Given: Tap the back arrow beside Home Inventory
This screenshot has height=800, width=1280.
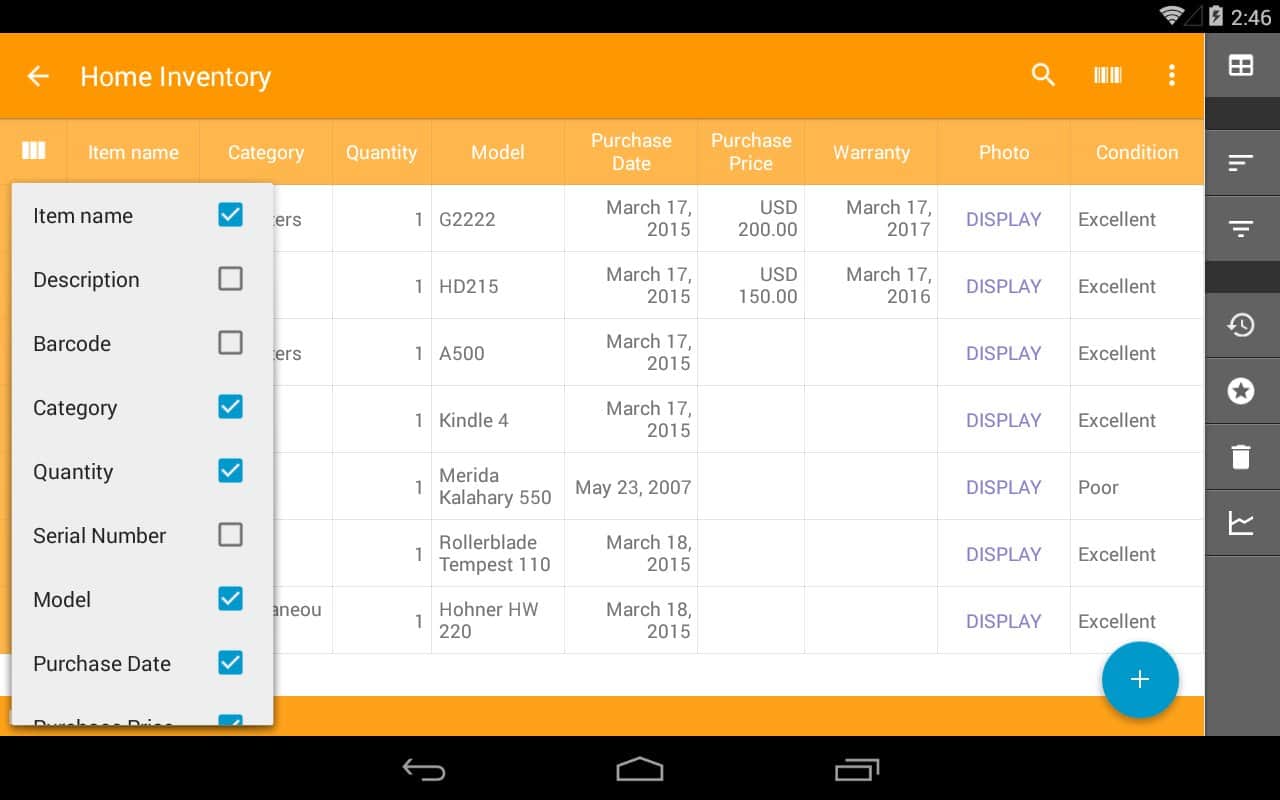Looking at the screenshot, I should [38, 76].
